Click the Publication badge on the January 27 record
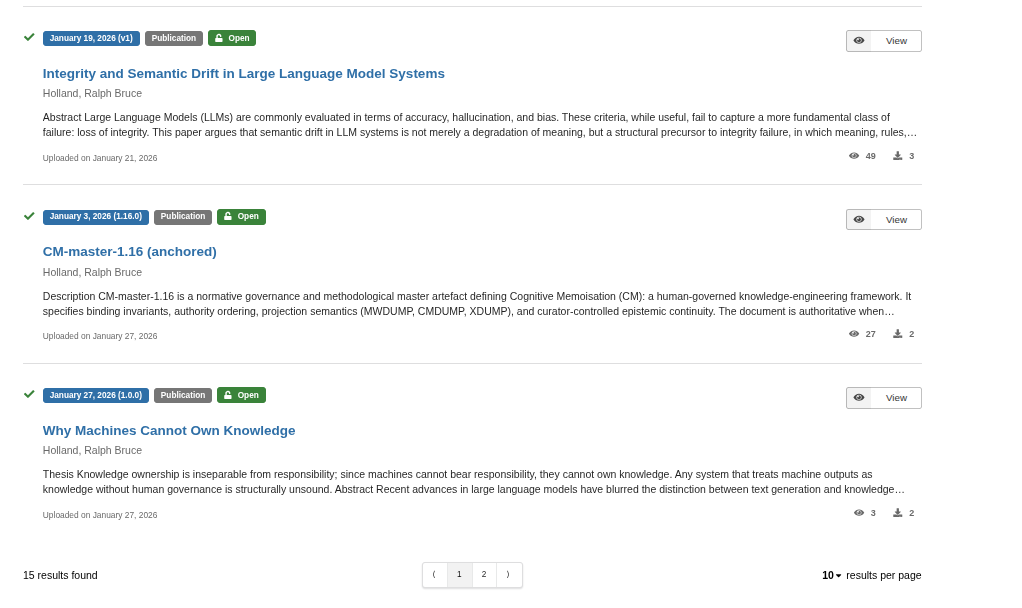 [x=183, y=395]
